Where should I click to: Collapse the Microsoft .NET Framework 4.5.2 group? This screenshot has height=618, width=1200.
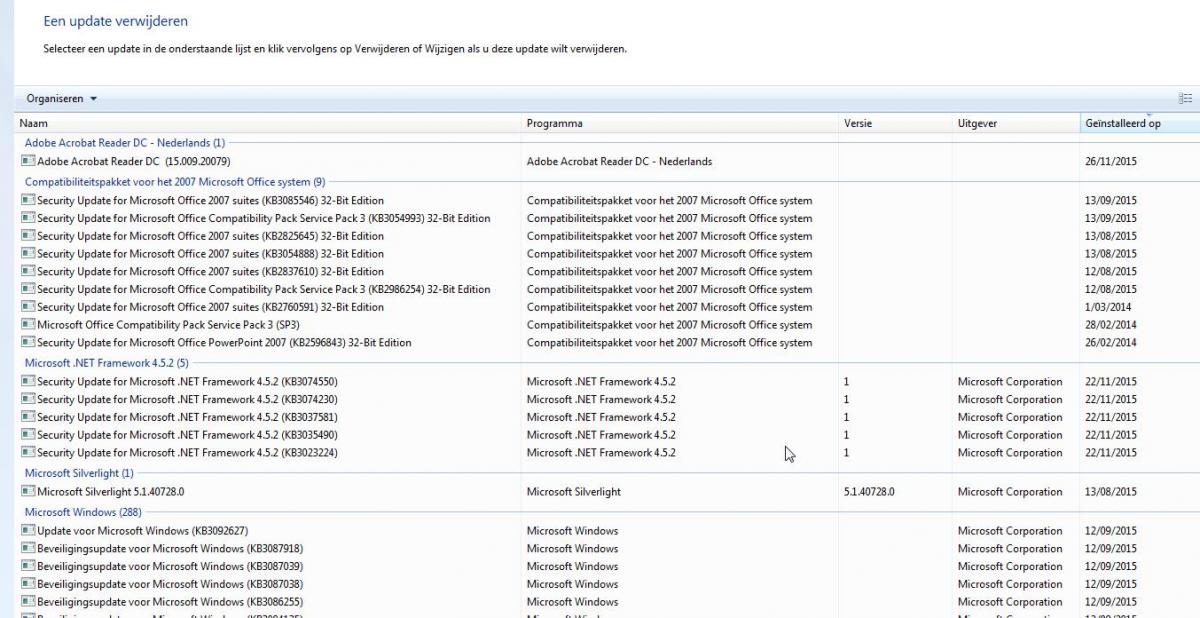[x=106, y=363]
